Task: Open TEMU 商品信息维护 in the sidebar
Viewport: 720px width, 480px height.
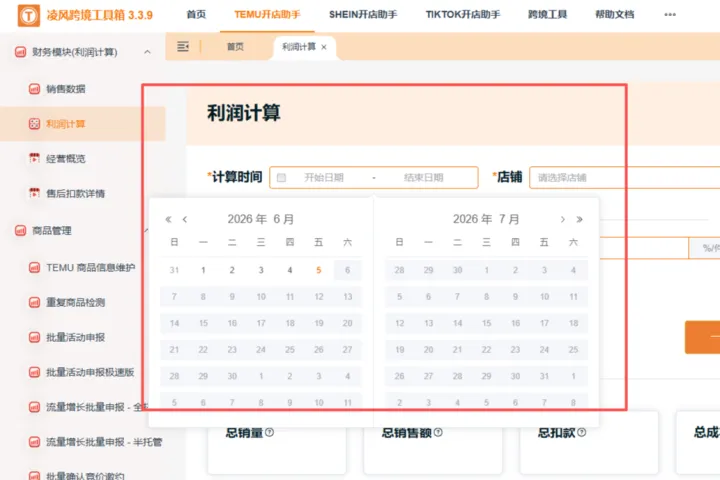Action: pos(90,267)
